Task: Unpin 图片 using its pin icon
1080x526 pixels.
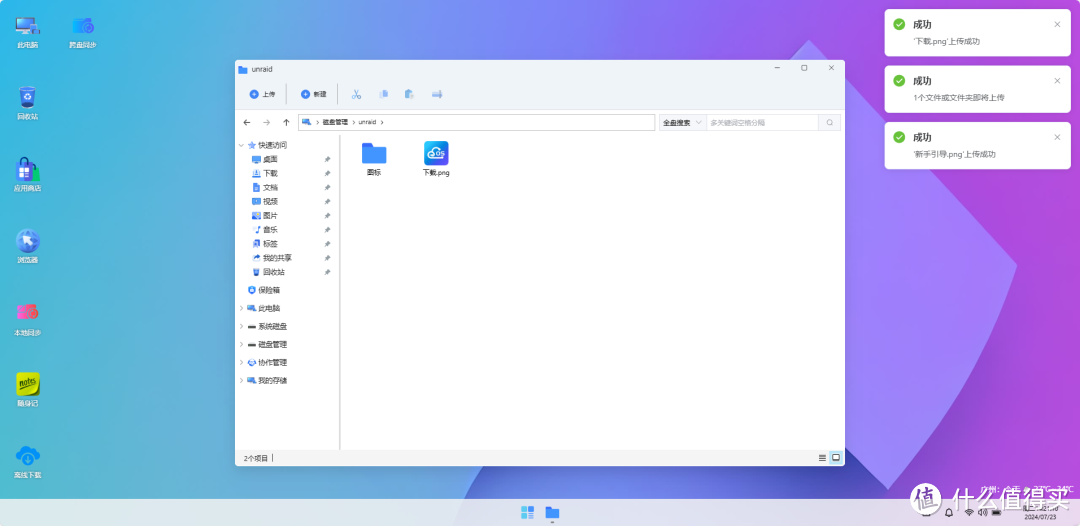Action: pos(327,215)
